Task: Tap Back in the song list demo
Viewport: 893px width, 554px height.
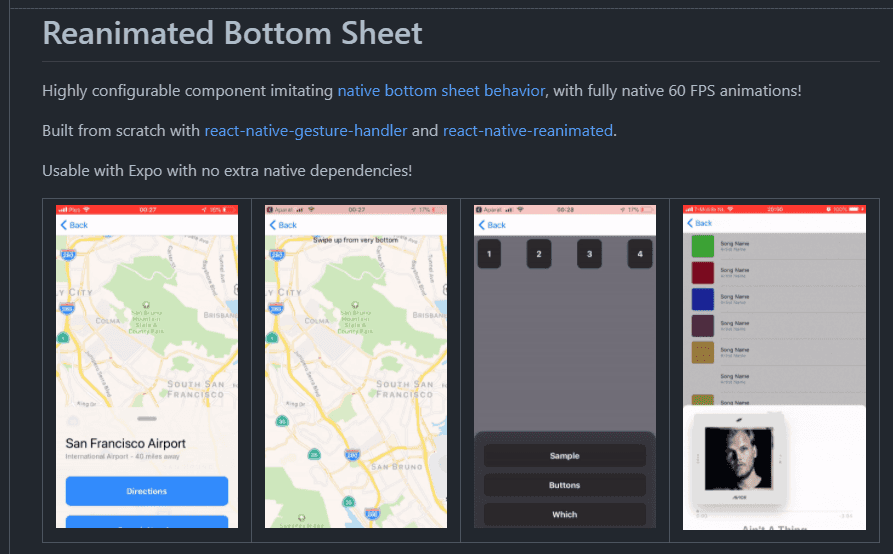Action: 699,223
